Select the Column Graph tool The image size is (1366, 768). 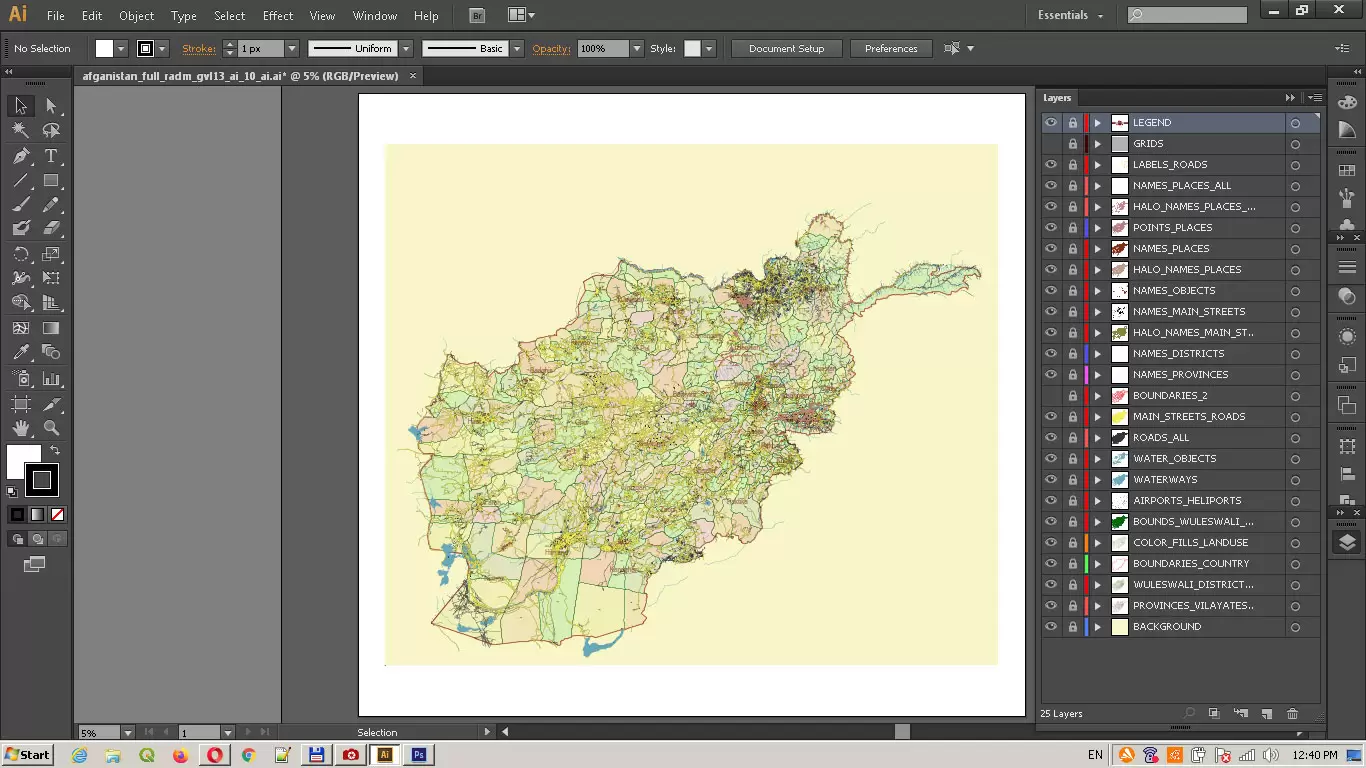51,379
